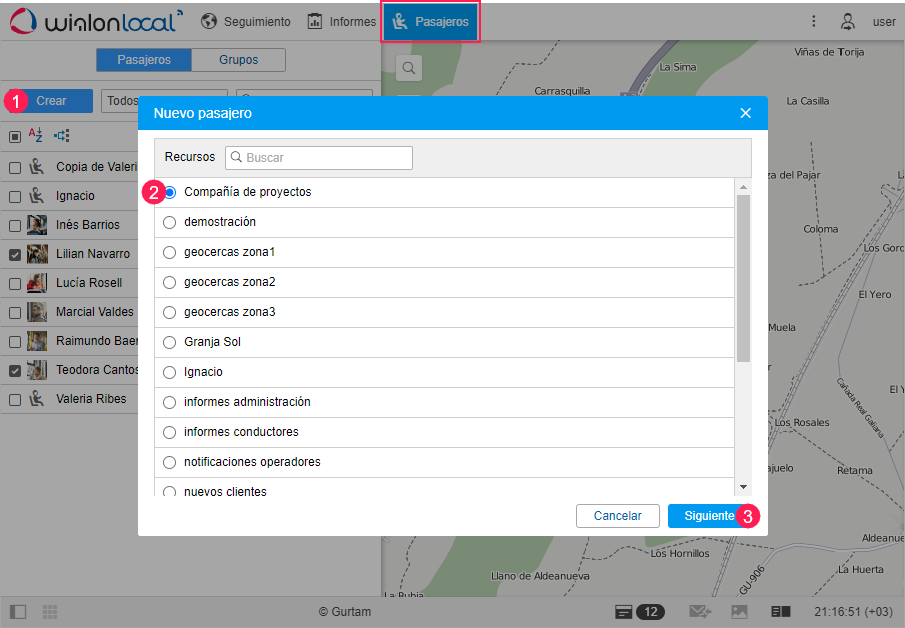The width and height of the screenshot is (905, 628).
Task: Select Granja Sol resource
Action: [169, 342]
